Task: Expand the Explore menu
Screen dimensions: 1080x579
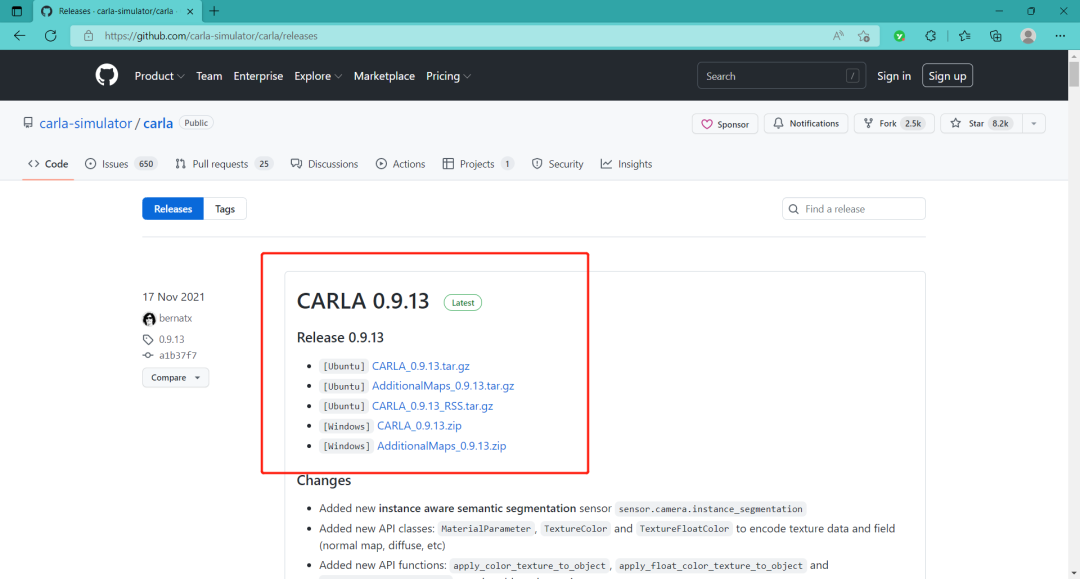Action: point(318,76)
